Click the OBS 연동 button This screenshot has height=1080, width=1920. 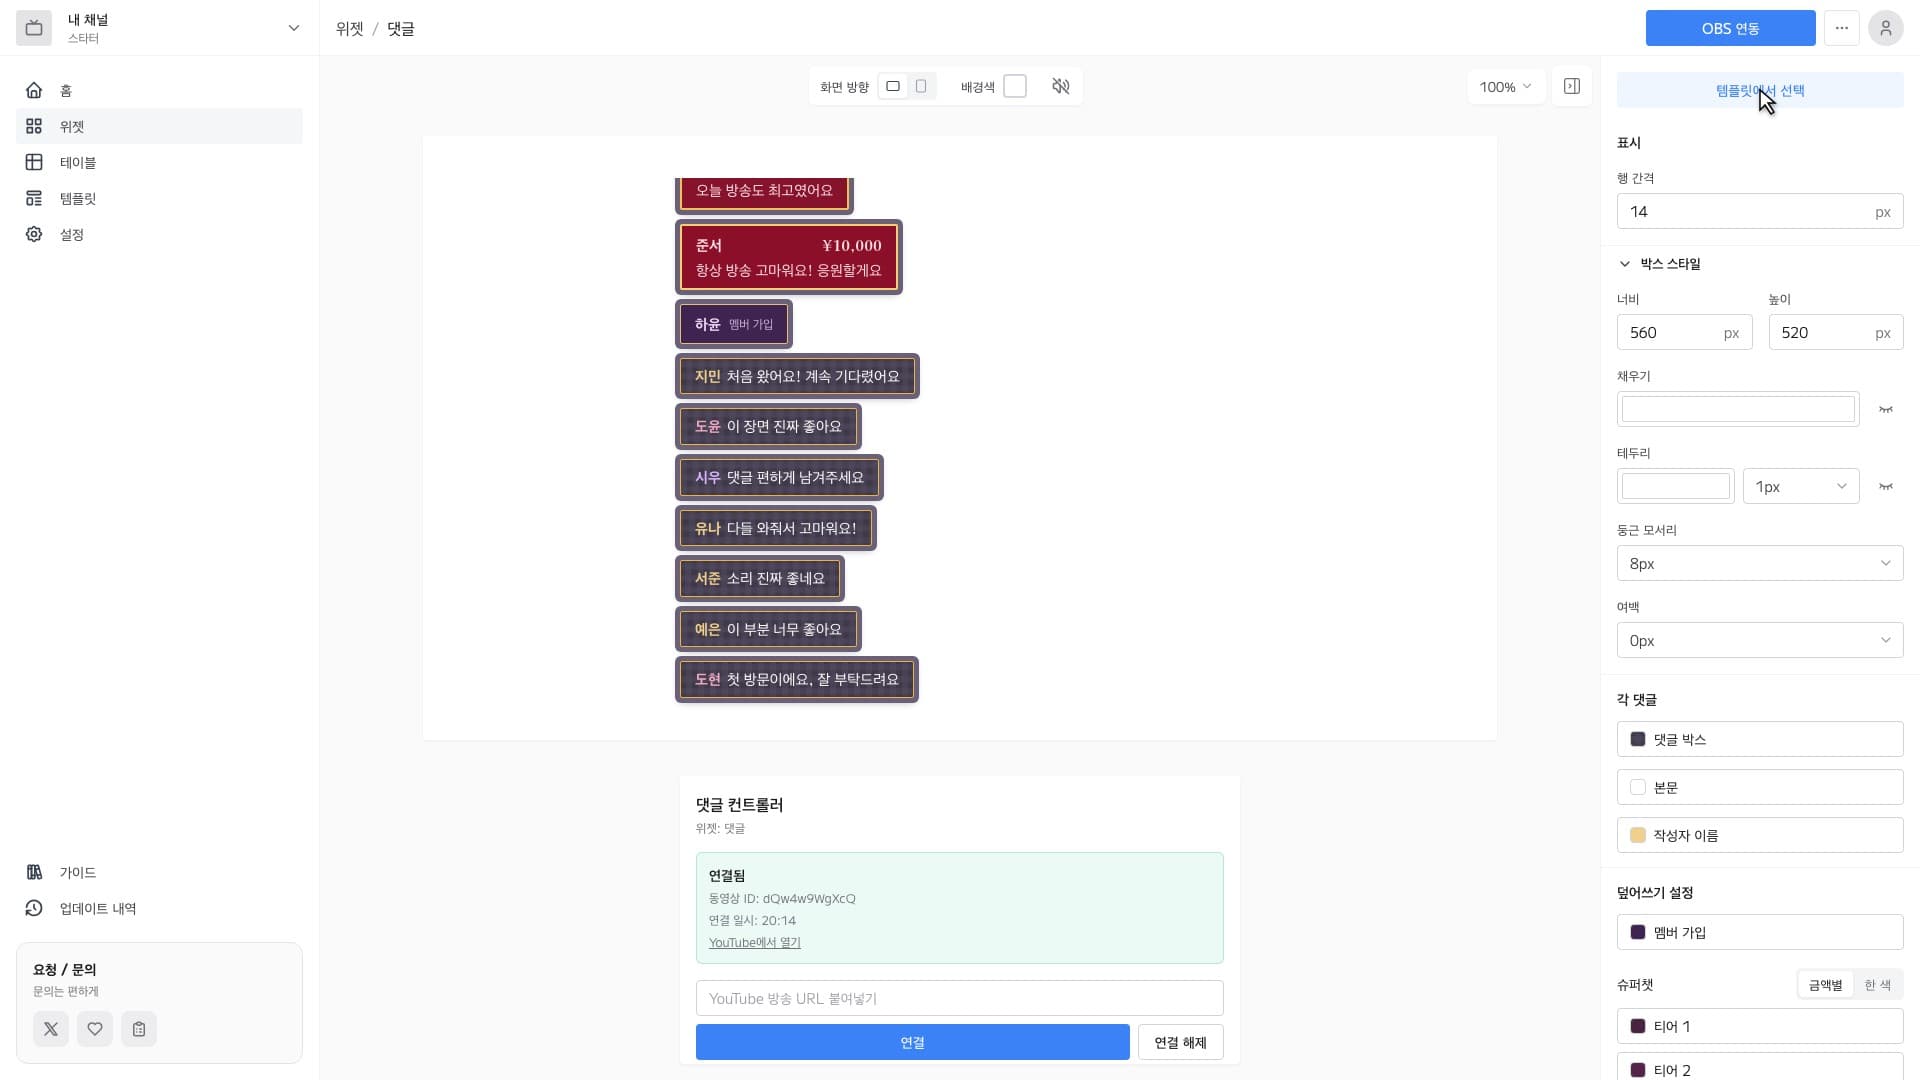click(x=1730, y=28)
